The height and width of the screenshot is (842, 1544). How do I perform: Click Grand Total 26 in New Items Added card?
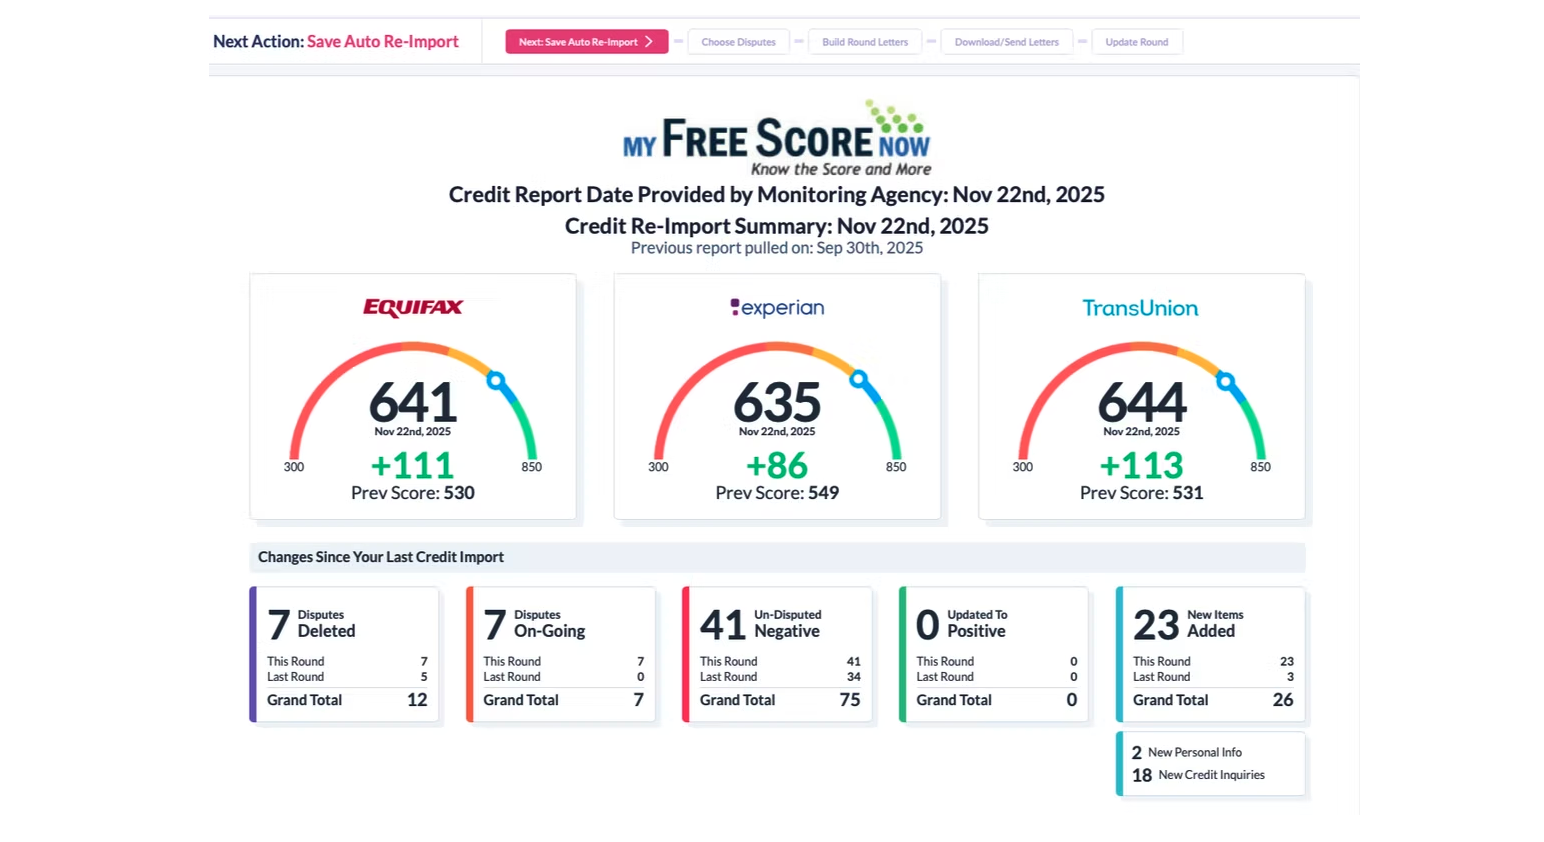[1213, 700]
